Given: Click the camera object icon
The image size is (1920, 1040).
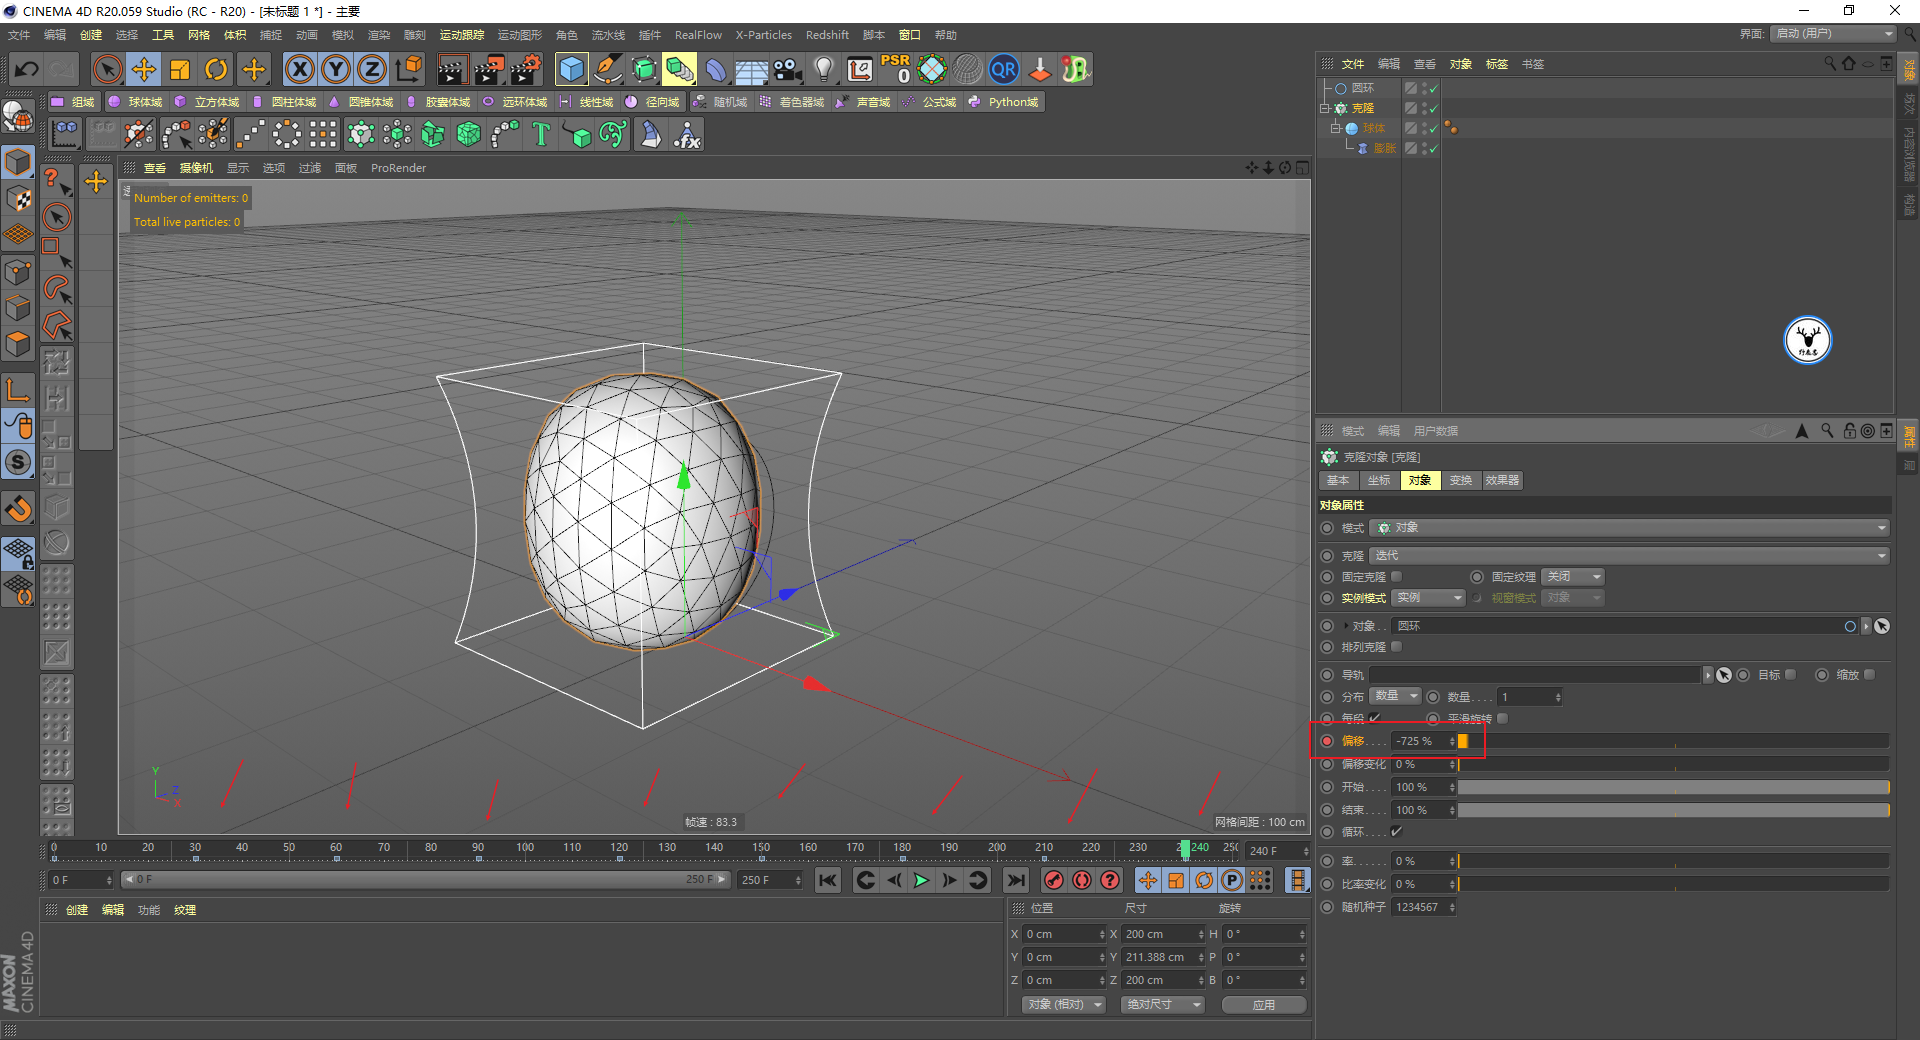Looking at the screenshot, I should pos(788,69).
